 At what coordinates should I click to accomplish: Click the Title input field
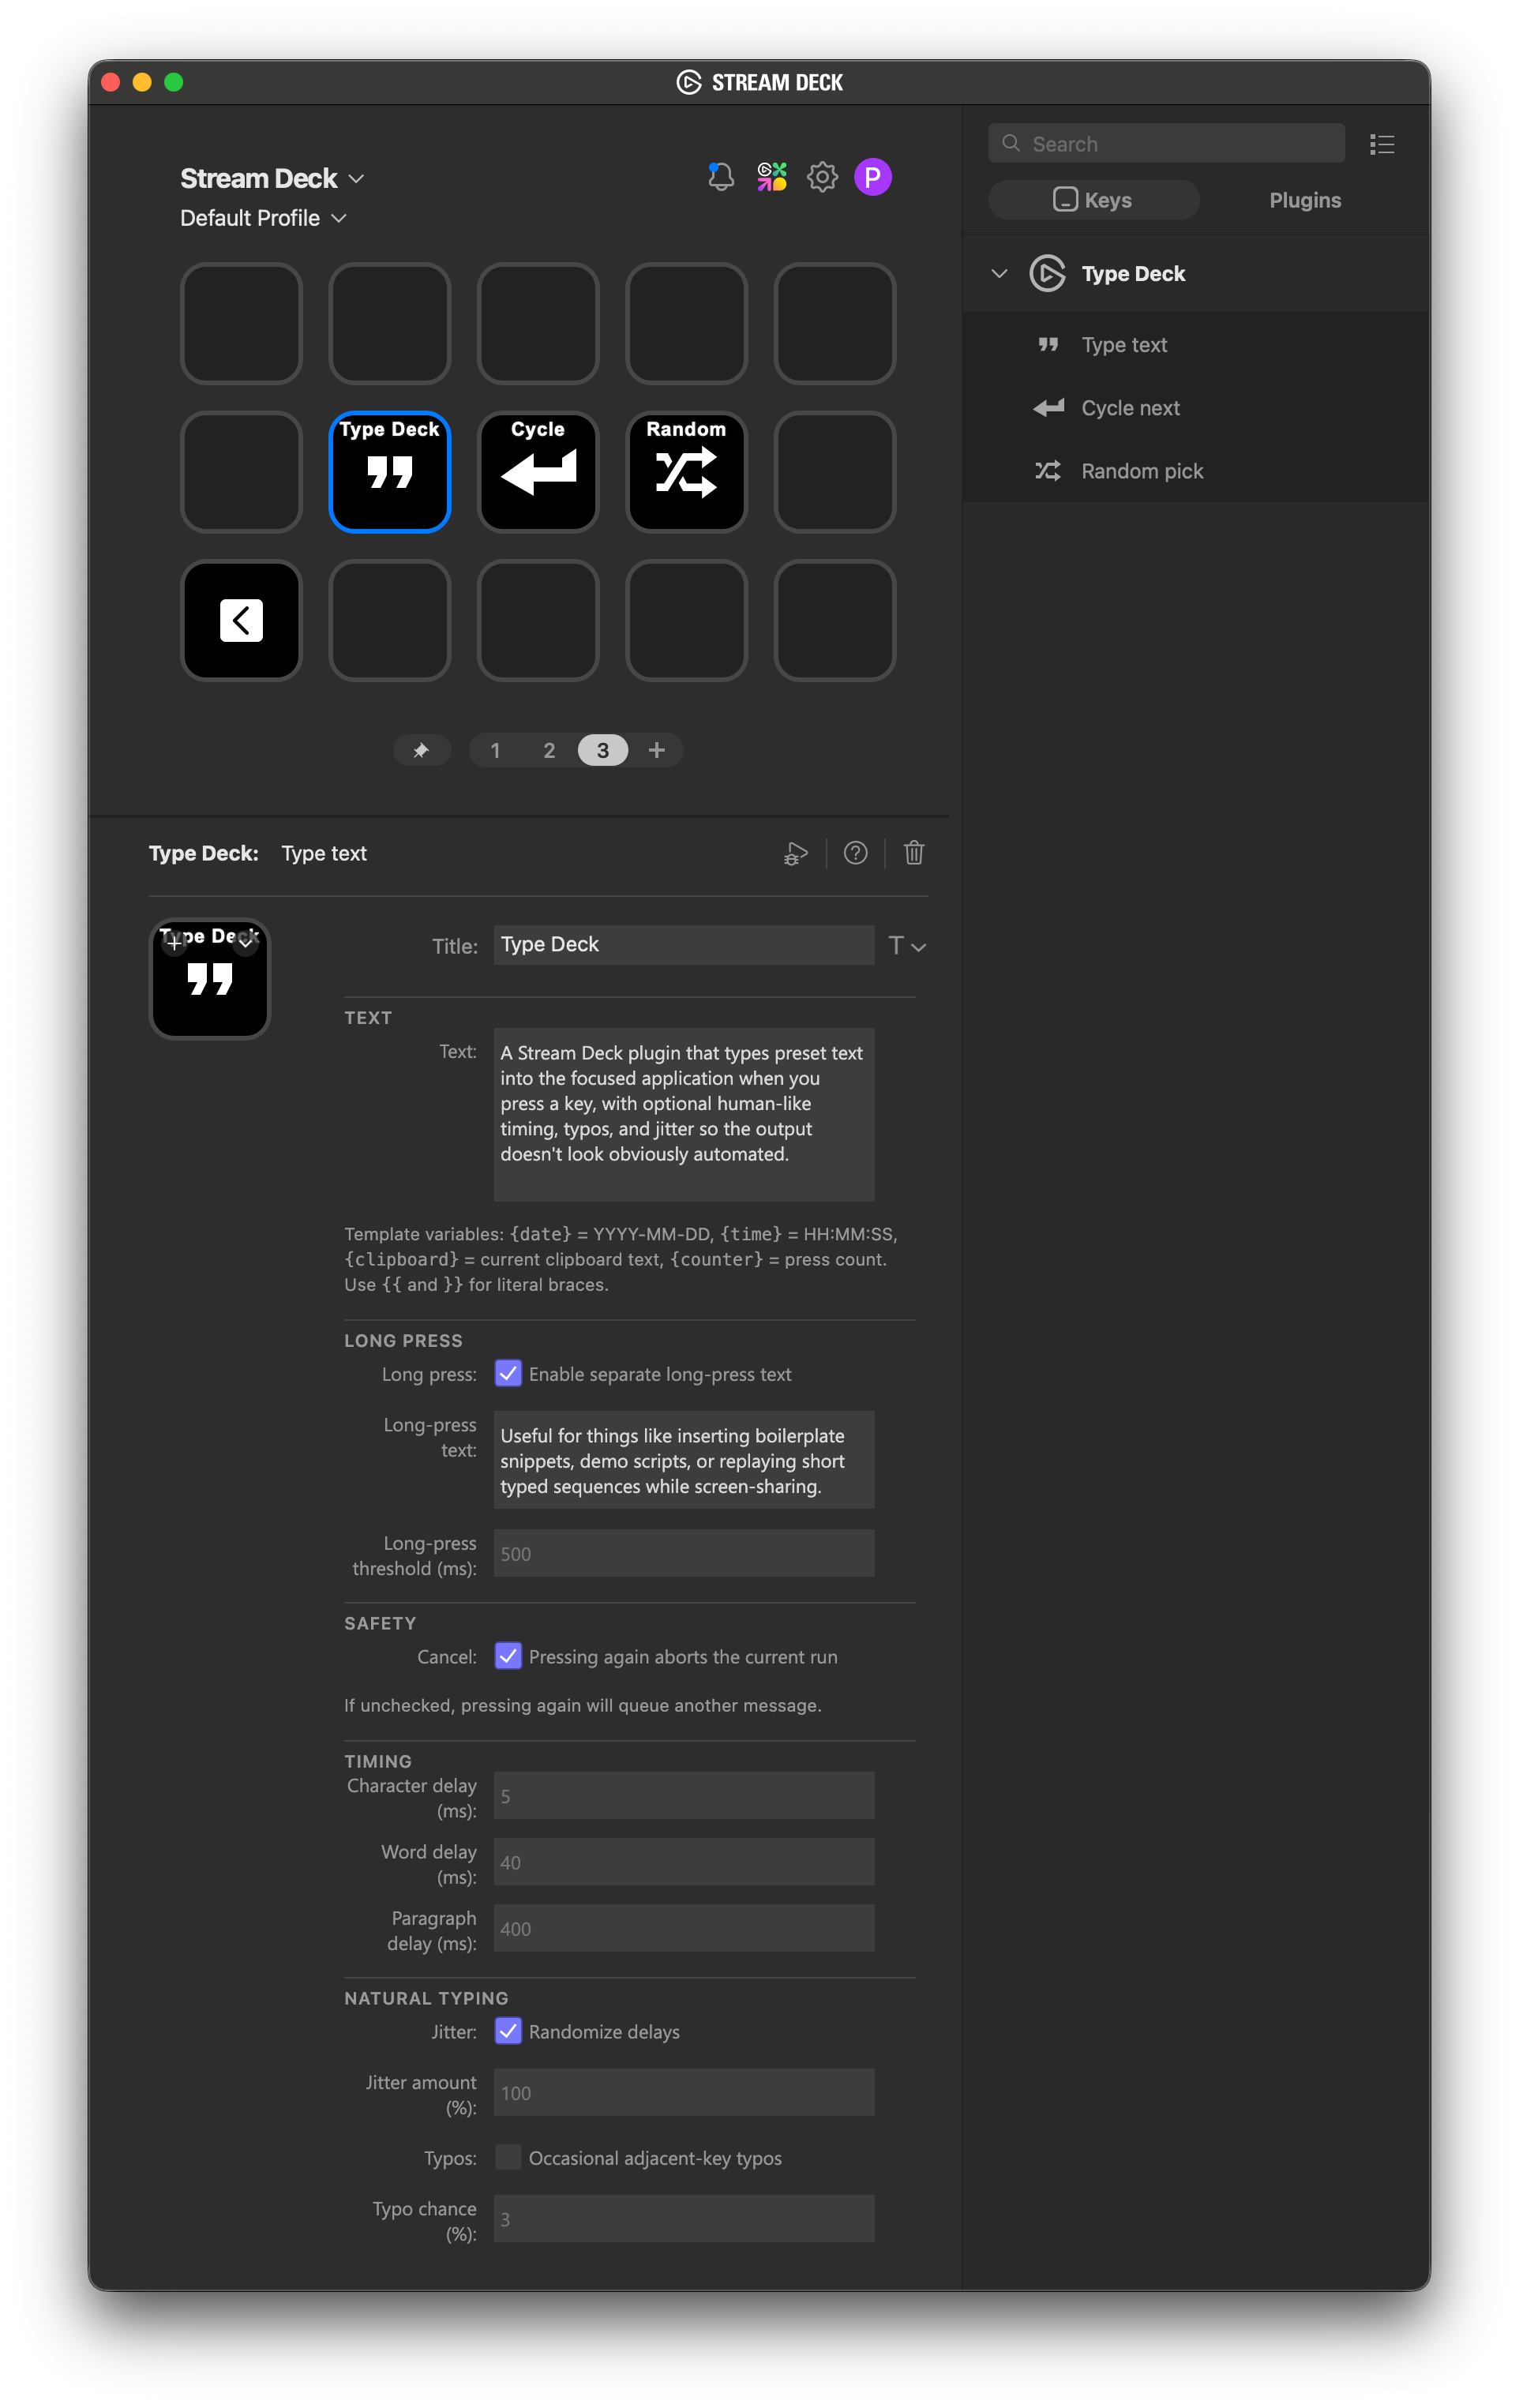(684, 944)
